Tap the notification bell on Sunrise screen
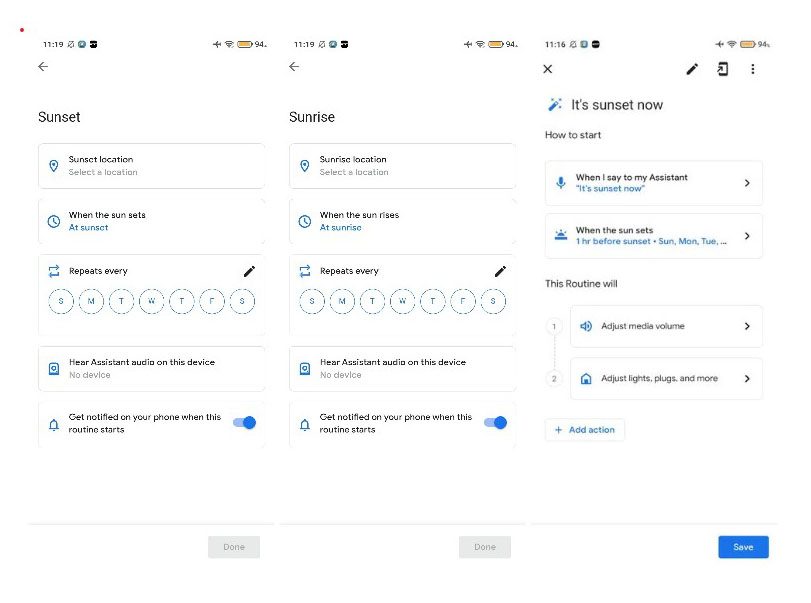 click(305, 425)
